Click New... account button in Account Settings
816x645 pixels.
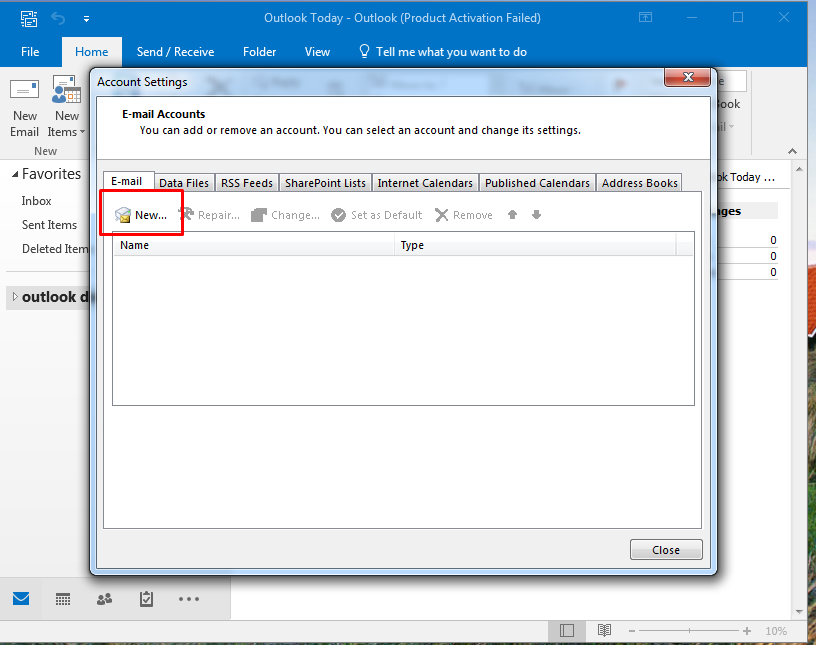pos(141,214)
